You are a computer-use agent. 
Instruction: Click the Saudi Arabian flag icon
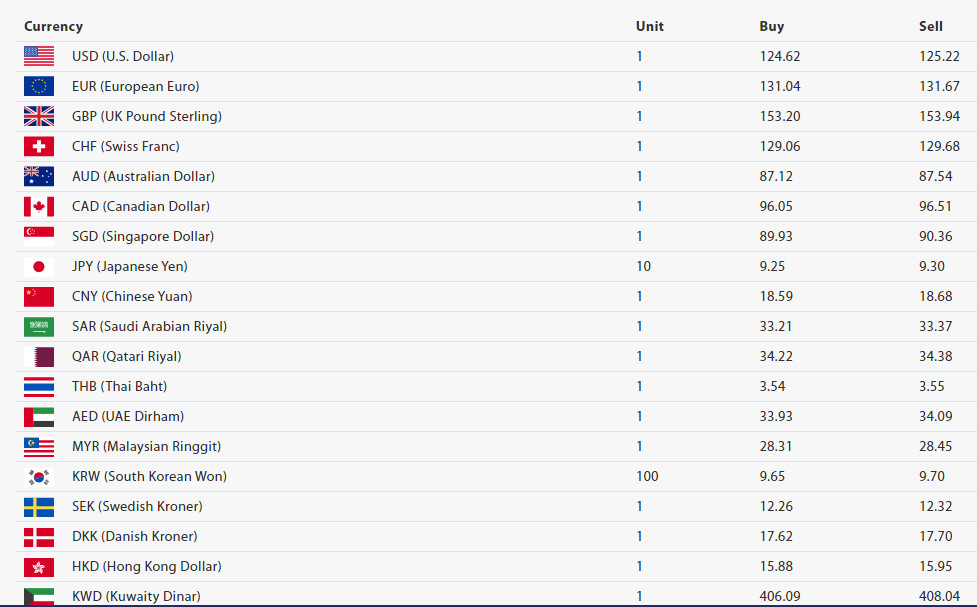39,327
